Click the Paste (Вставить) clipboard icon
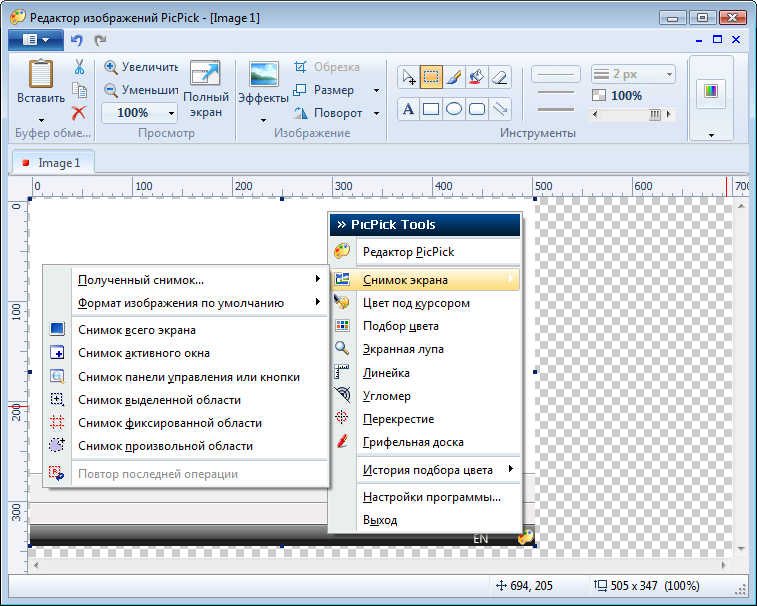 pos(41,74)
